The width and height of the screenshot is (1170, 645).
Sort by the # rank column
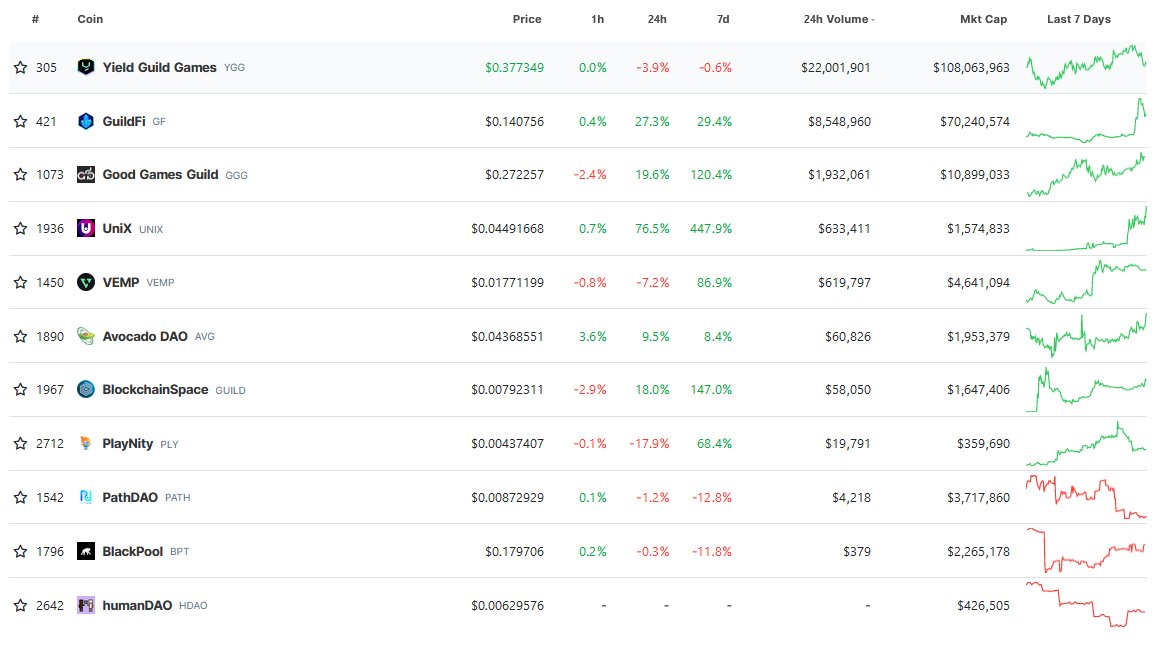pyautogui.click(x=35, y=19)
